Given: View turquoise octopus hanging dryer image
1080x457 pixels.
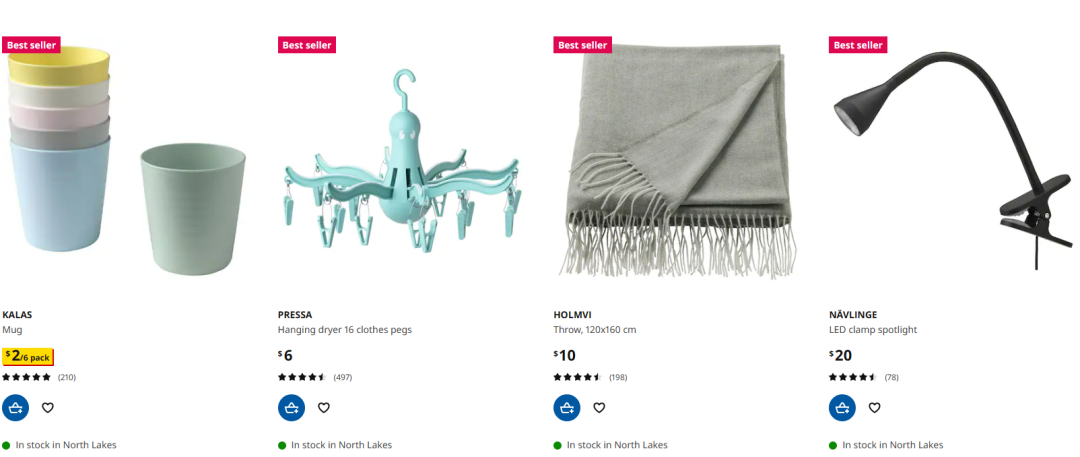Looking at the screenshot, I should pos(399,162).
